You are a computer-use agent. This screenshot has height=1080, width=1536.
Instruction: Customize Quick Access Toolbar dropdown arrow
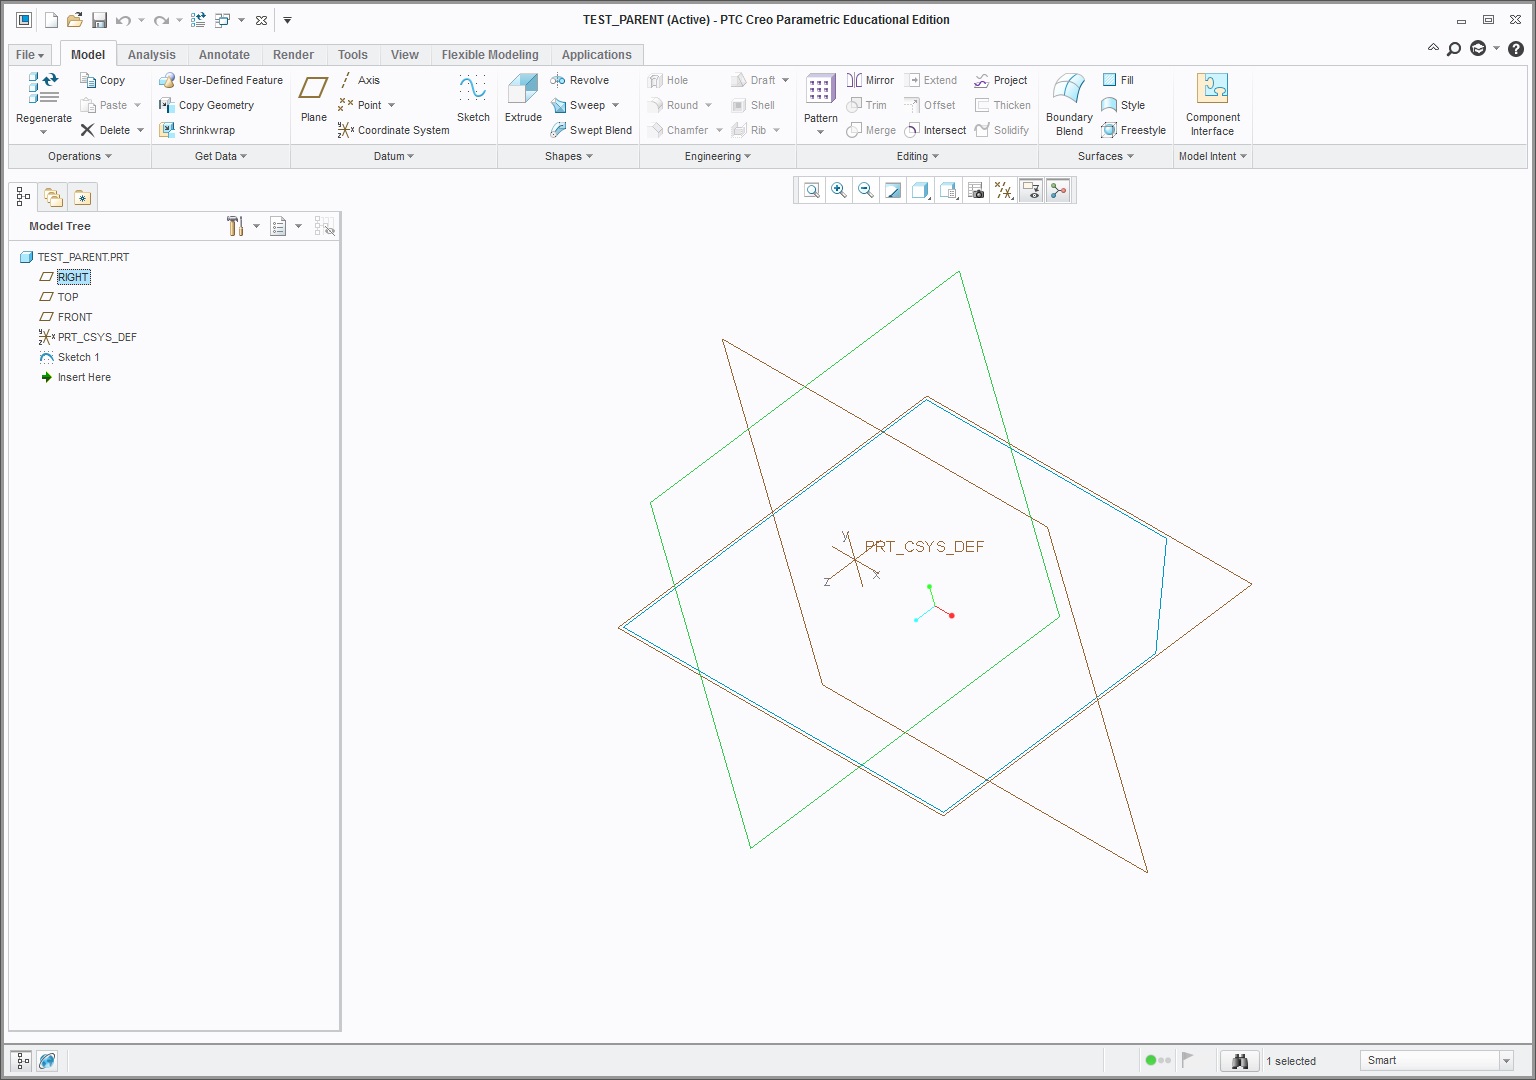point(287,20)
